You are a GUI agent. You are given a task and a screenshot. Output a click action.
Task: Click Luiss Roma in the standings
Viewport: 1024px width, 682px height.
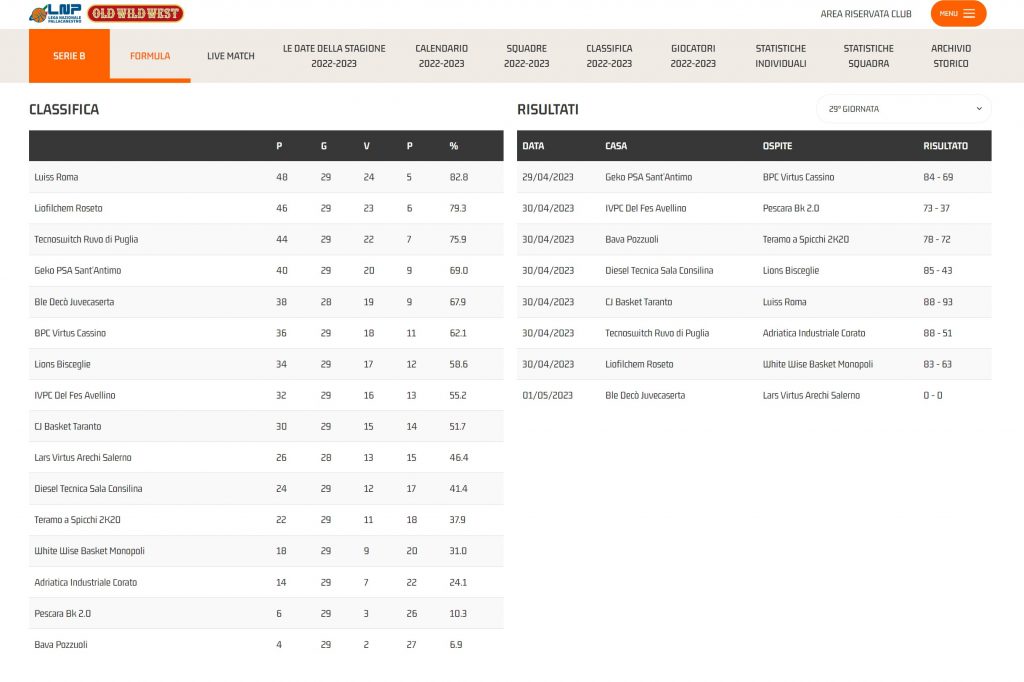[56, 177]
